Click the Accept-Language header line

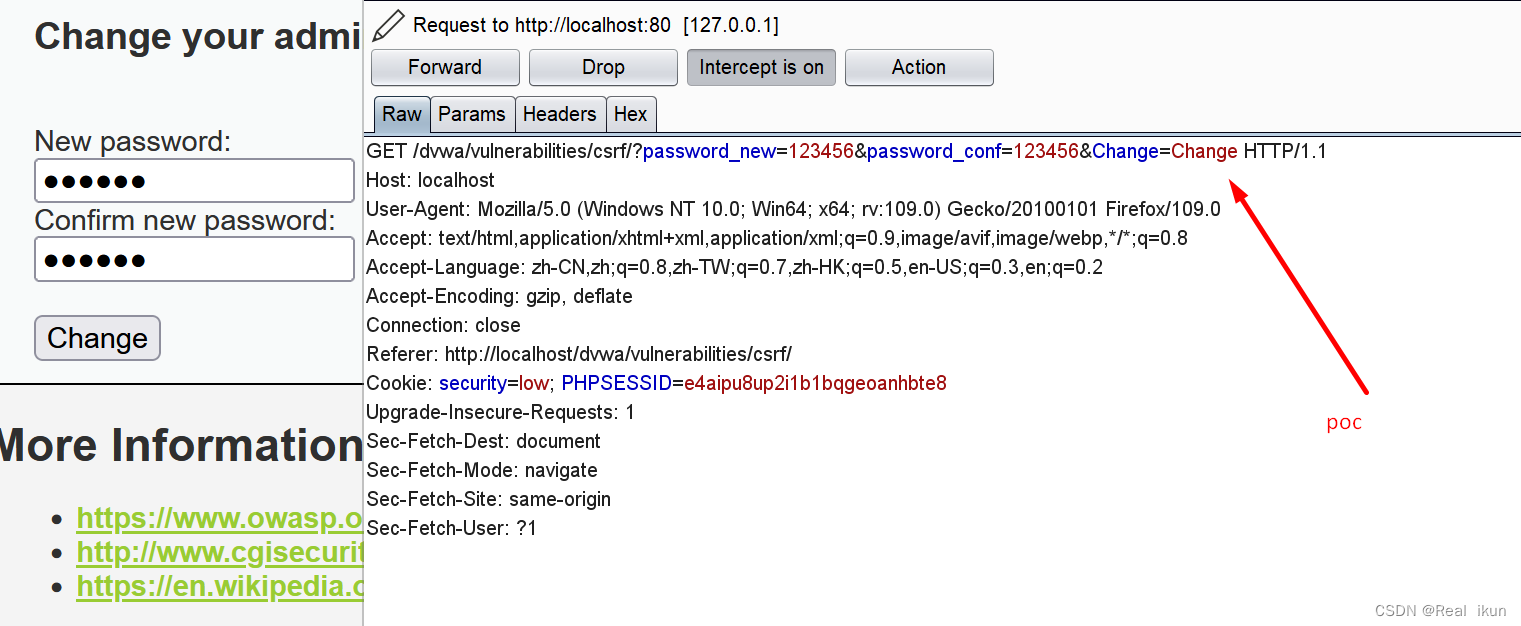(x=734, y=268)
